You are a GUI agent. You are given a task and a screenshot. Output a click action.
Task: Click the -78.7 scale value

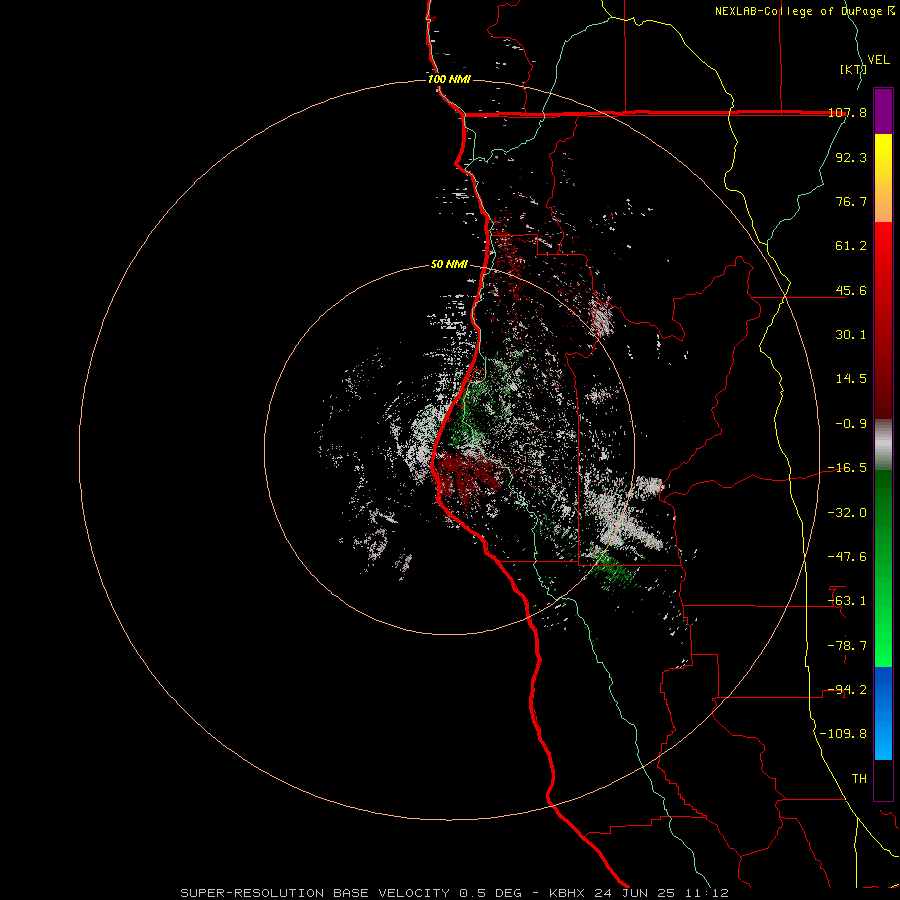(847, 646)
